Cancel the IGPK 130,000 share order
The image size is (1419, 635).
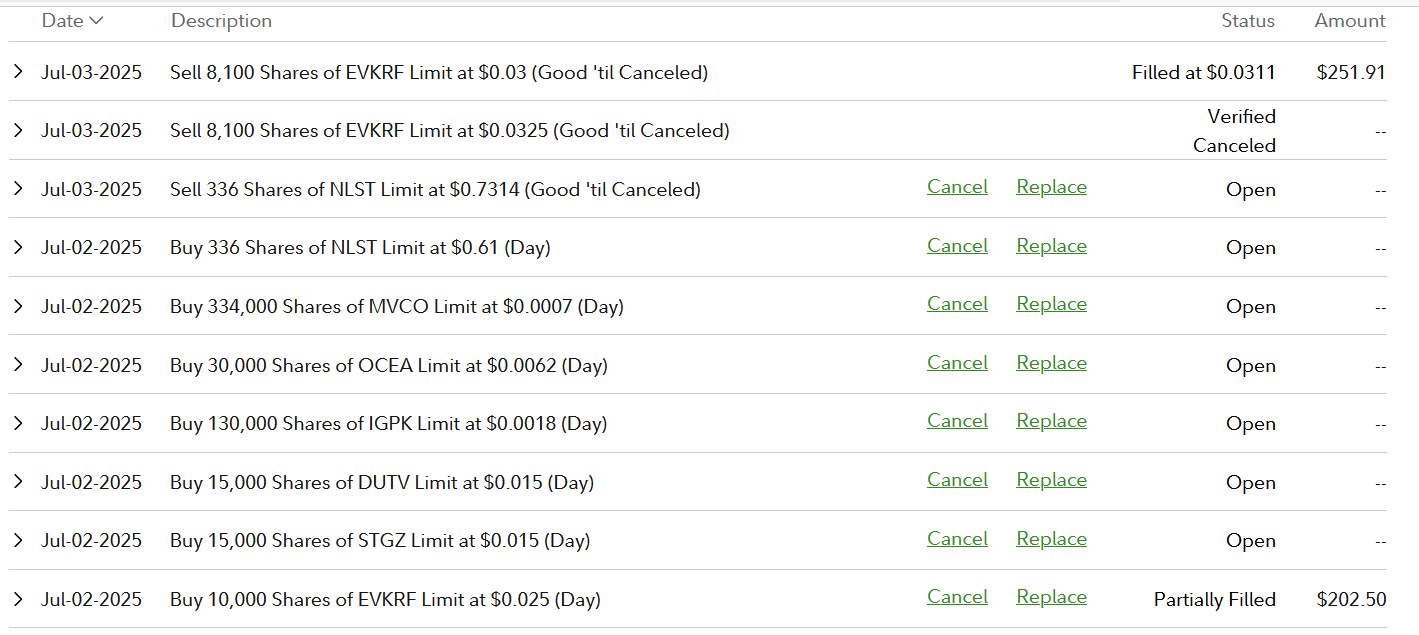(957, 421)
